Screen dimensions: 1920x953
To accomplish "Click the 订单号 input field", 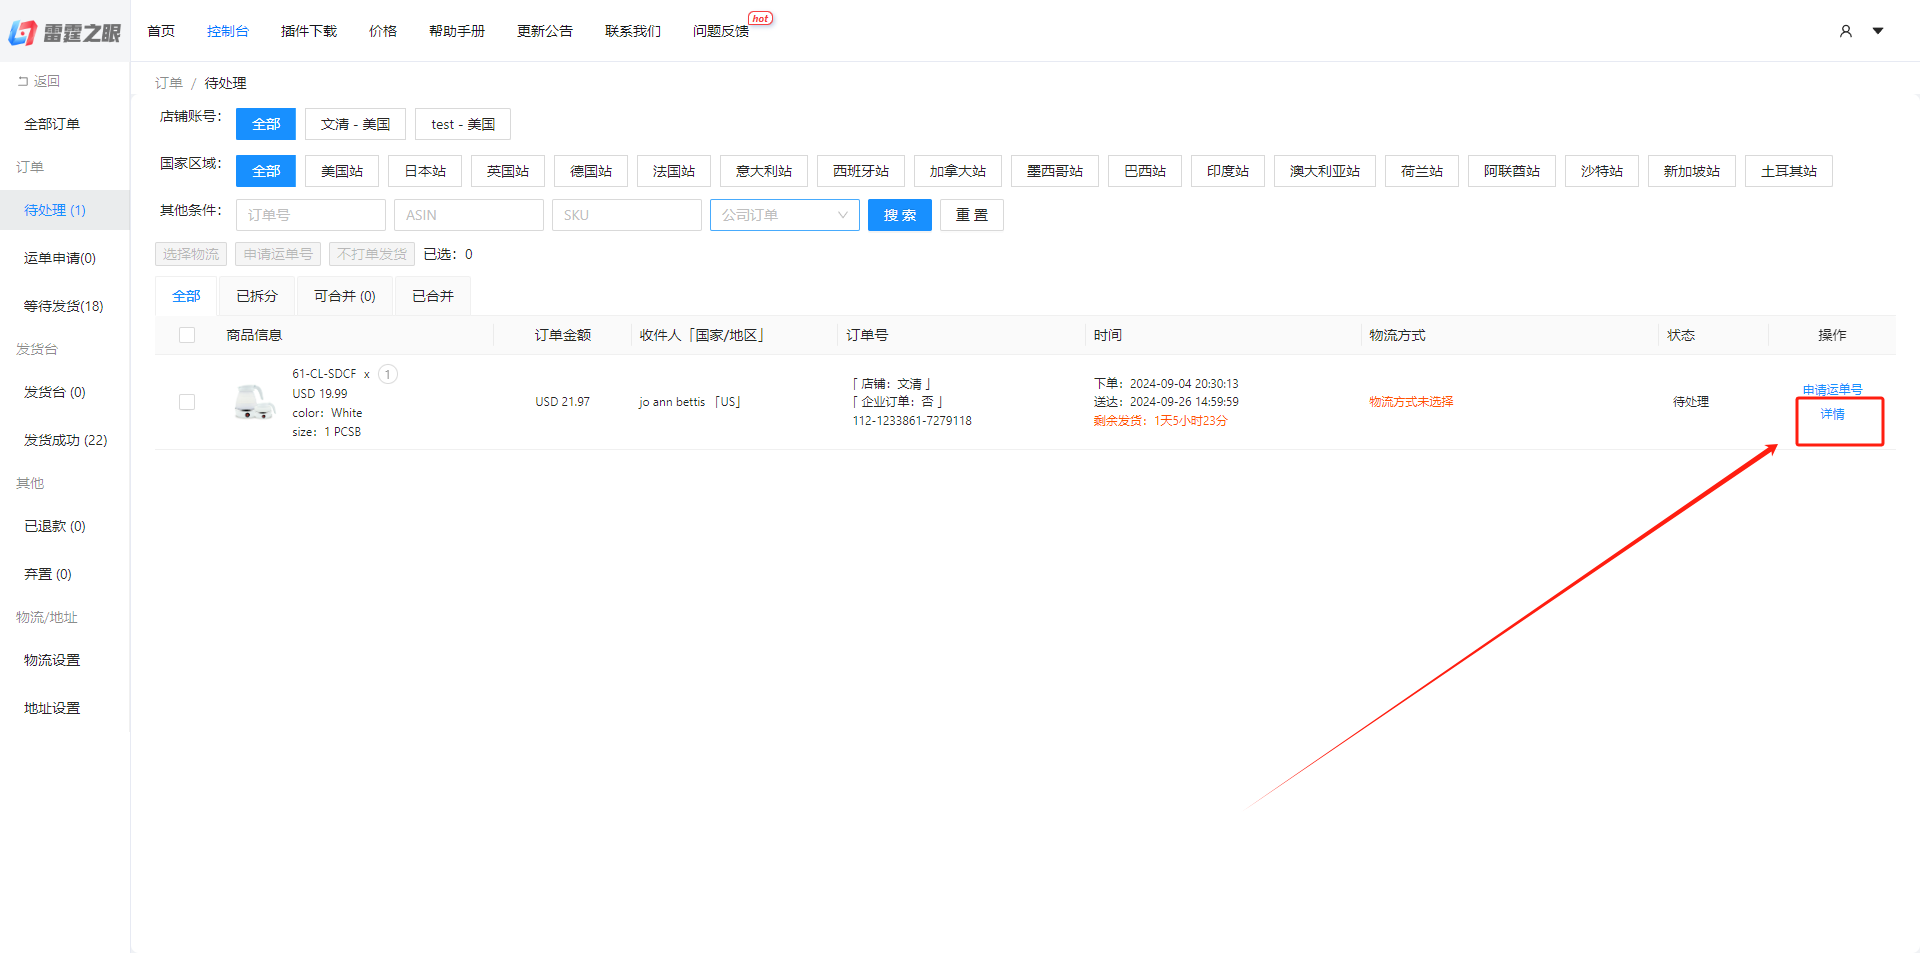I will tap(310, 214).
